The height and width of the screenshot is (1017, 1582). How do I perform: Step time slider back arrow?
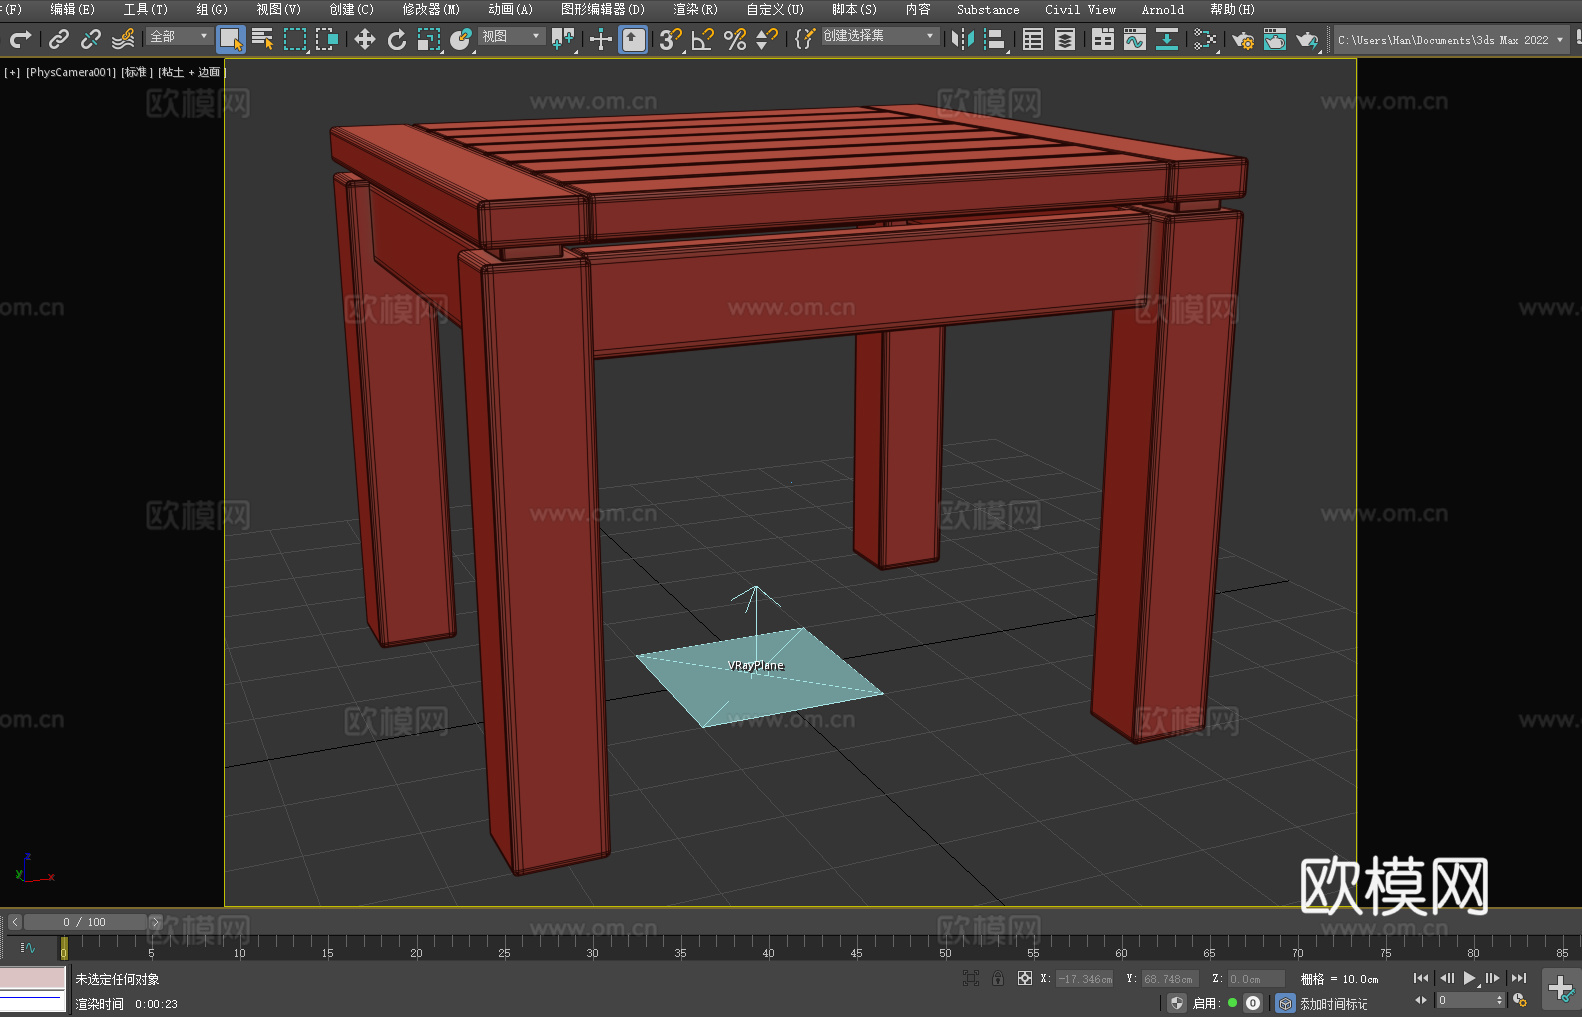(14, 922)
